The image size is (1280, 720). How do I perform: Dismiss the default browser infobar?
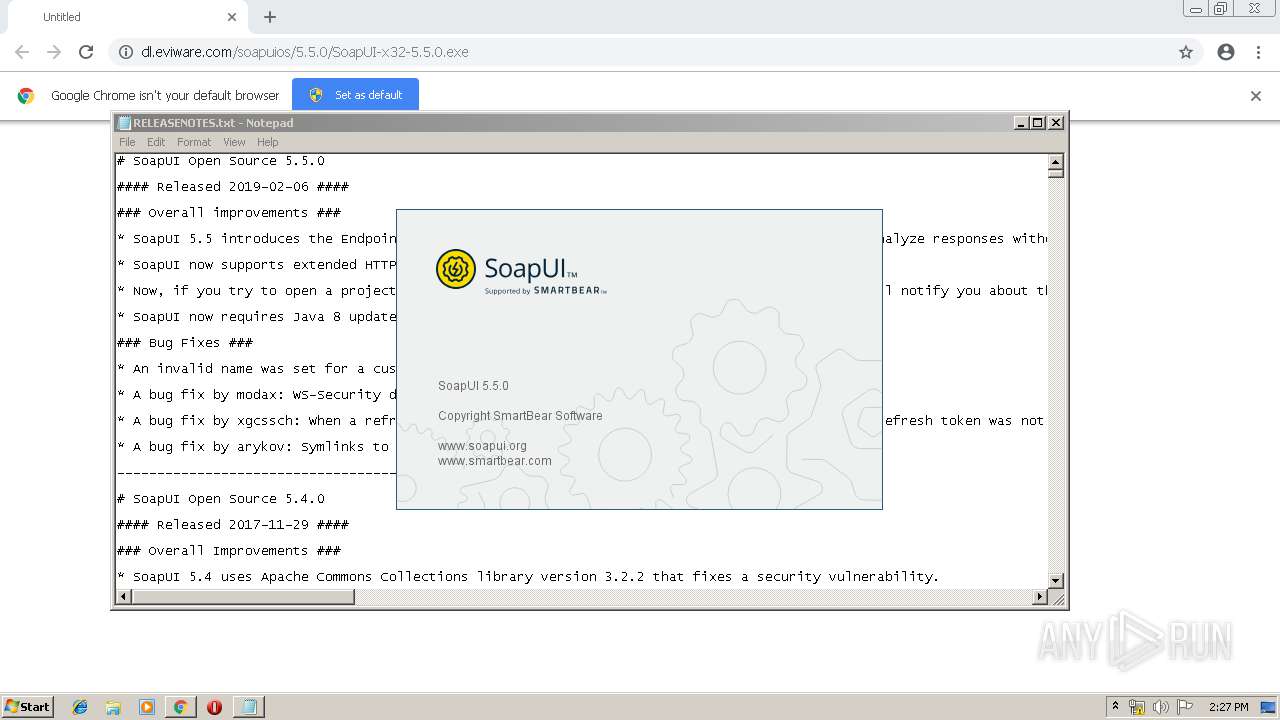click(x=1256, y=96)
